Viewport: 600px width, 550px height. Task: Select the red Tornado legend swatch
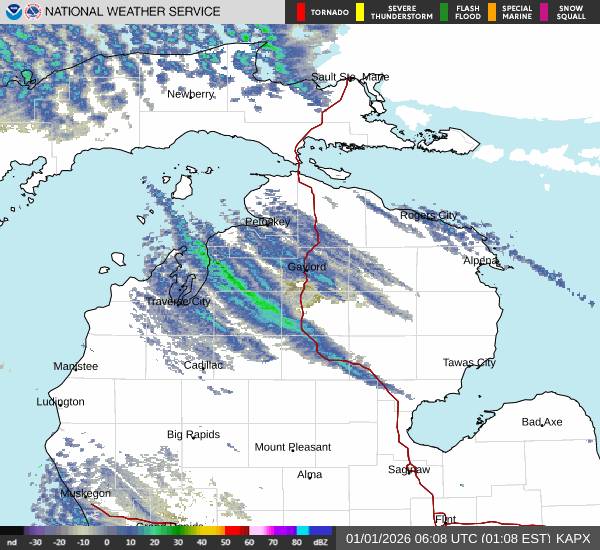[301, 12]
